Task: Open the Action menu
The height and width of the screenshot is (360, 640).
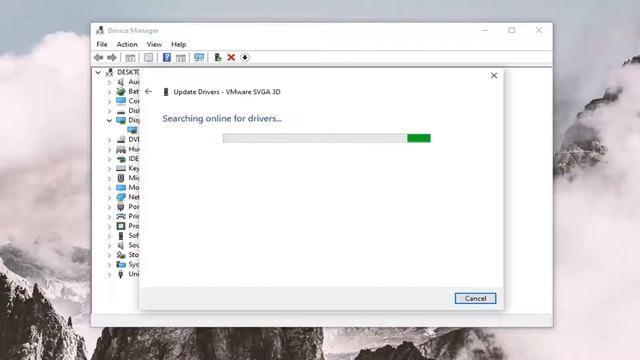Action: [x=127, y=44]
